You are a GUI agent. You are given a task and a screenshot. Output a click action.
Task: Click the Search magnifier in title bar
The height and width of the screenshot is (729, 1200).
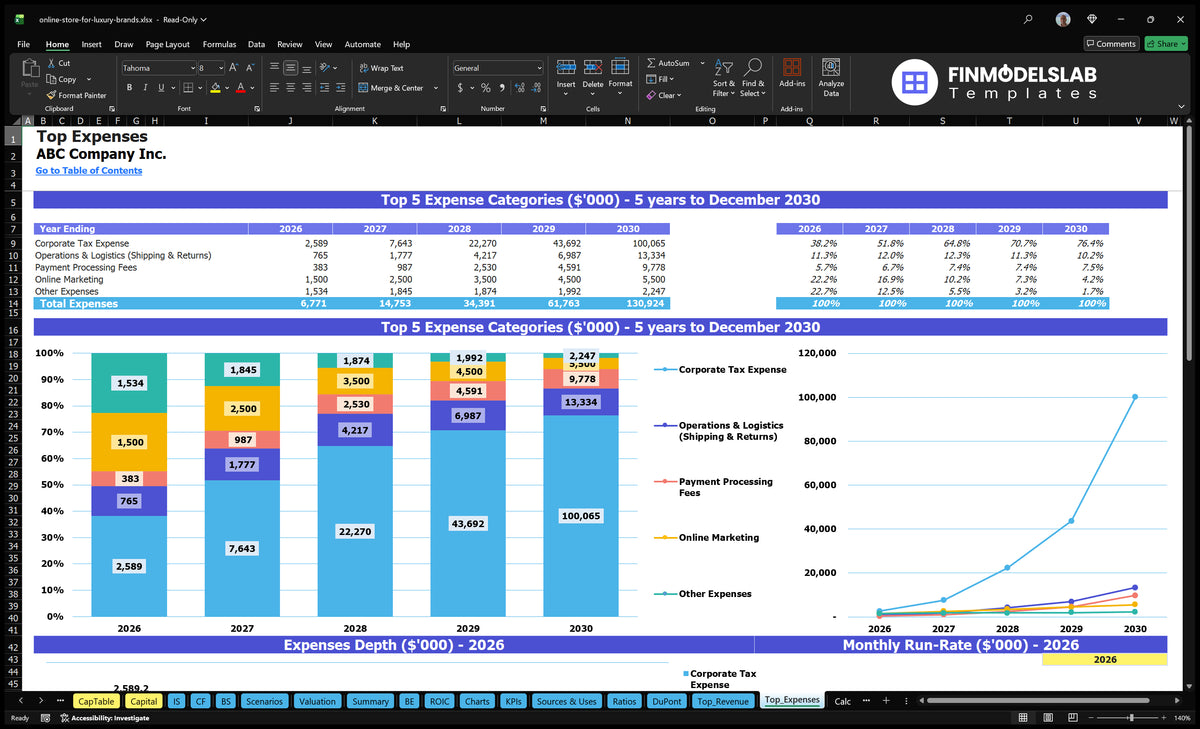point(1028,18)
